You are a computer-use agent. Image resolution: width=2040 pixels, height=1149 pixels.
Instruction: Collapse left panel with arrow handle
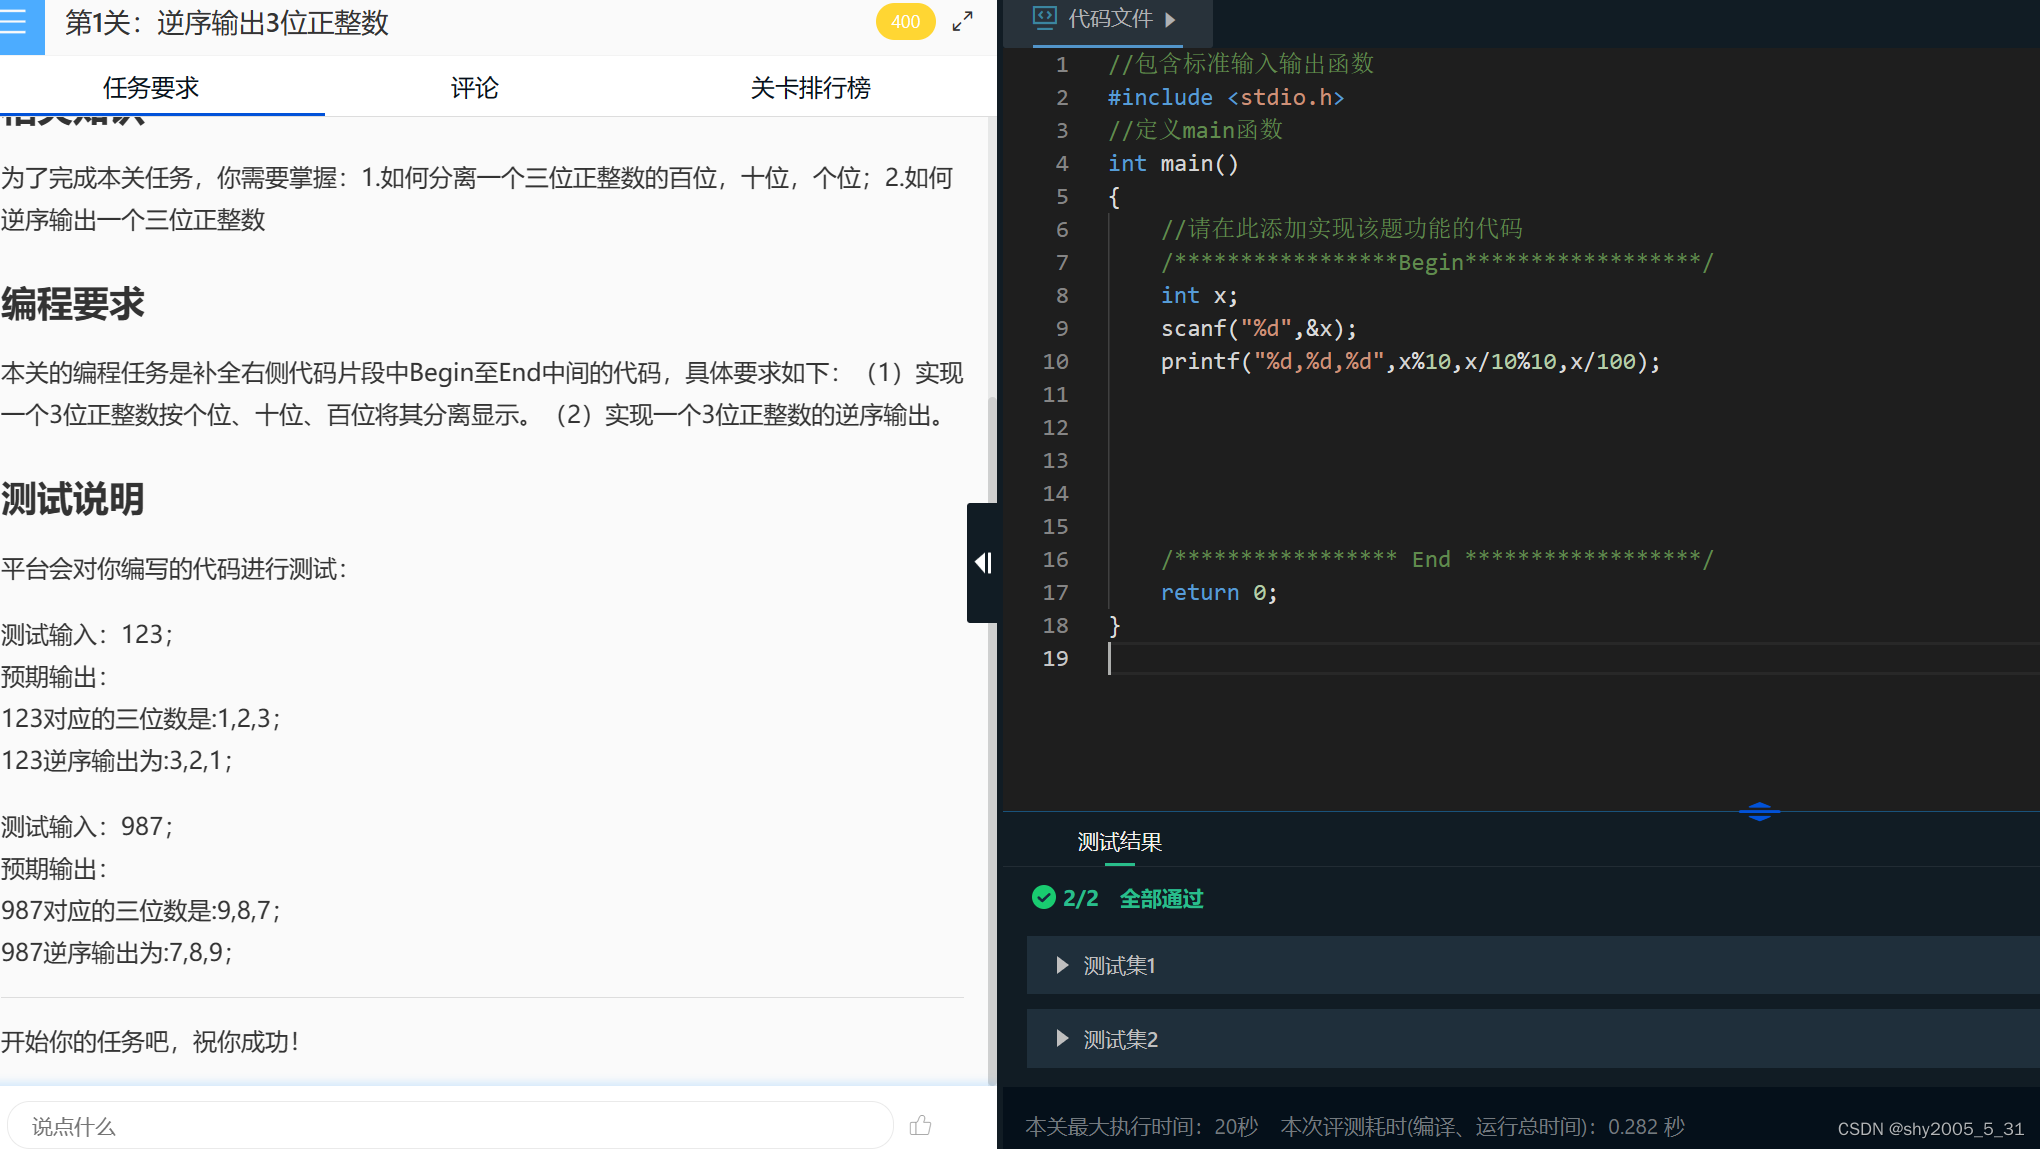983,563
